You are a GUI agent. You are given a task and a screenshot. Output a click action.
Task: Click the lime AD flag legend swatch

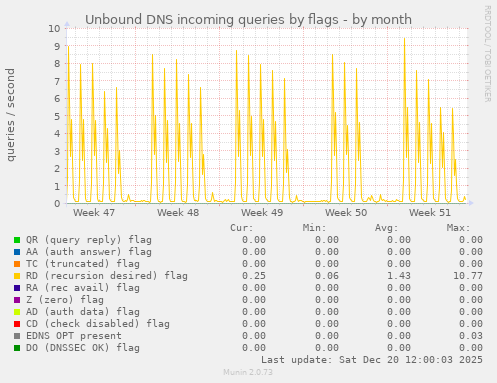click(17, 312)
